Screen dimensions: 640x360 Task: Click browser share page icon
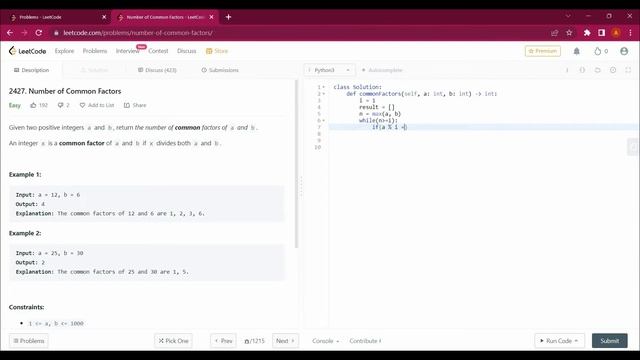tap(554, 33)
